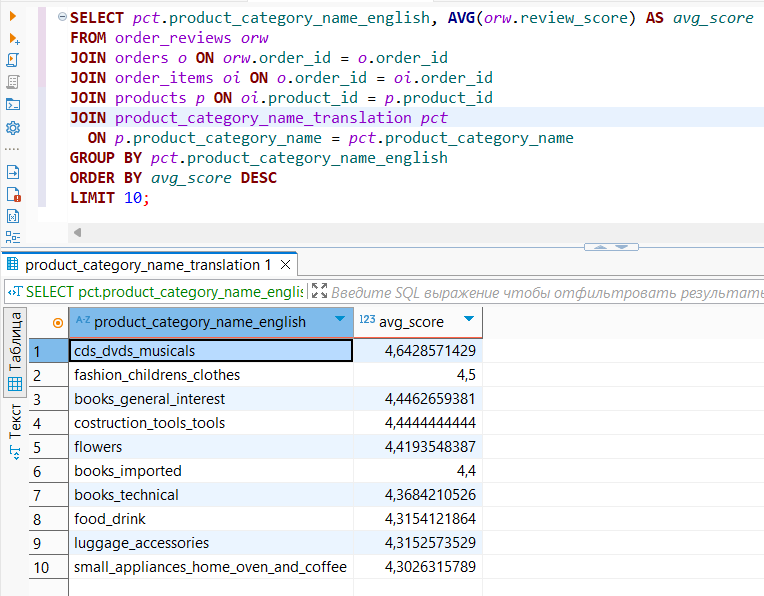Click the expand filter panel icon
This screenshot has width=764, height=596.
coord(319,291)
